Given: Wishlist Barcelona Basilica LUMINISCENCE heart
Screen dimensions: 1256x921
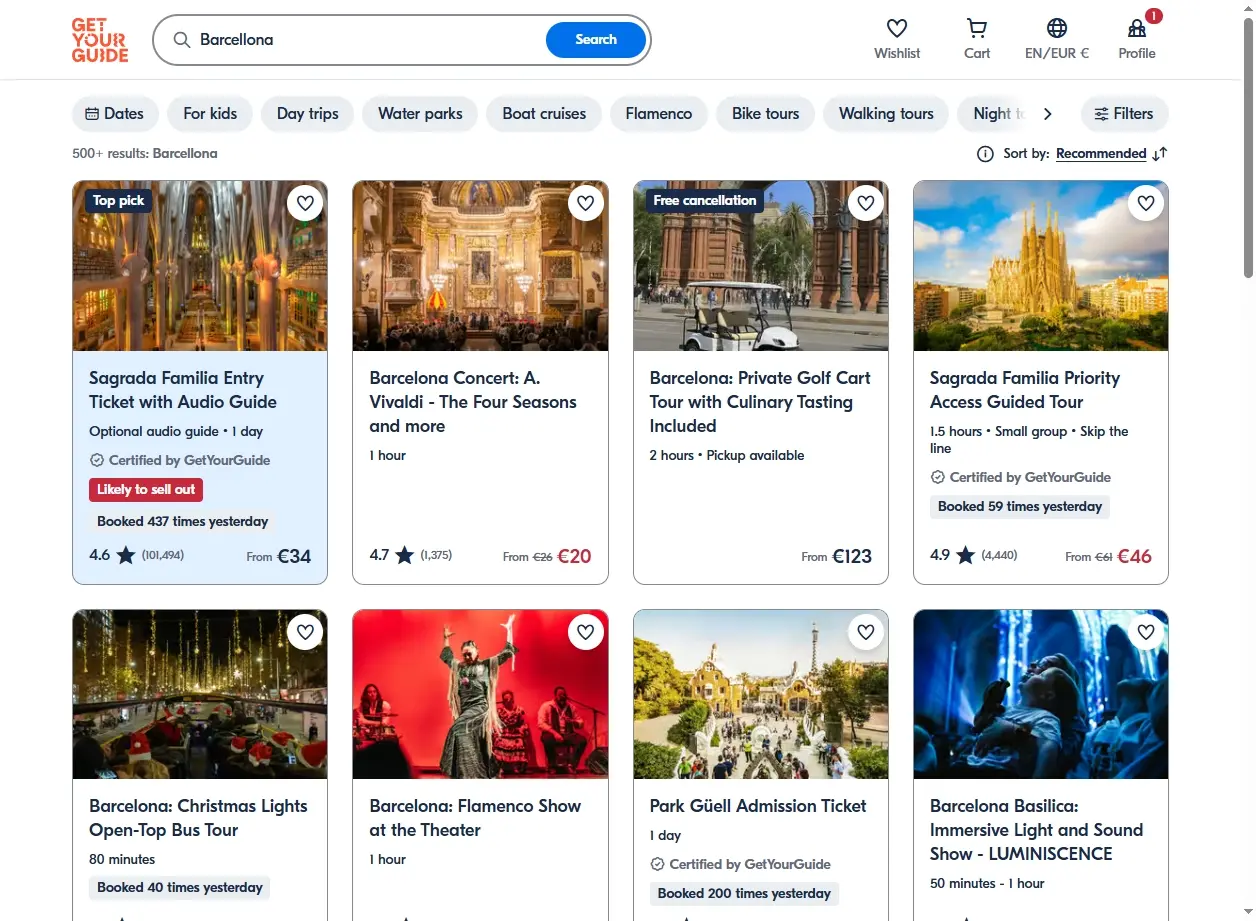Looking at the screenshot, I should pos(1146,632).
